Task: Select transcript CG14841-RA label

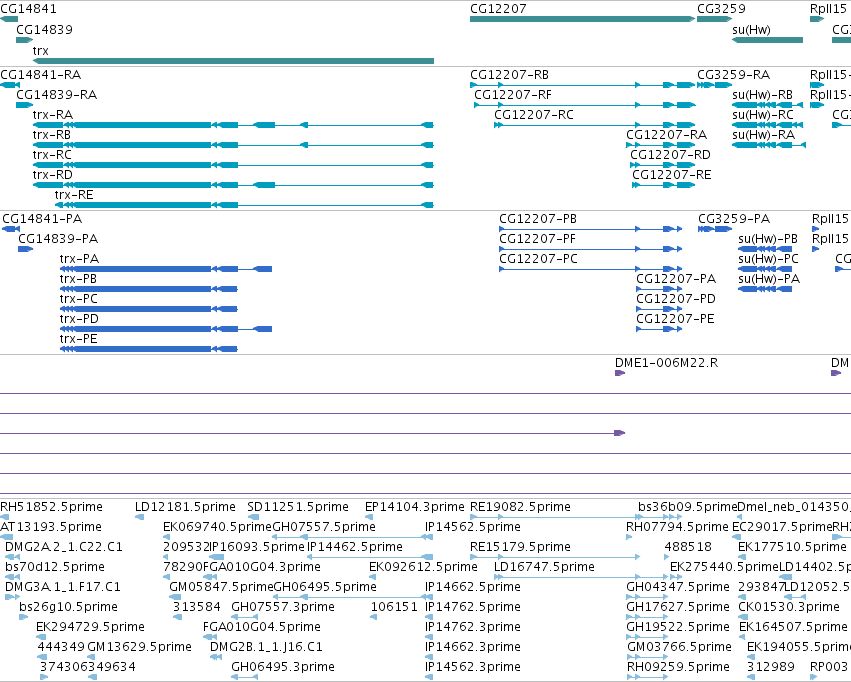Action: click(x=41, y=74)
